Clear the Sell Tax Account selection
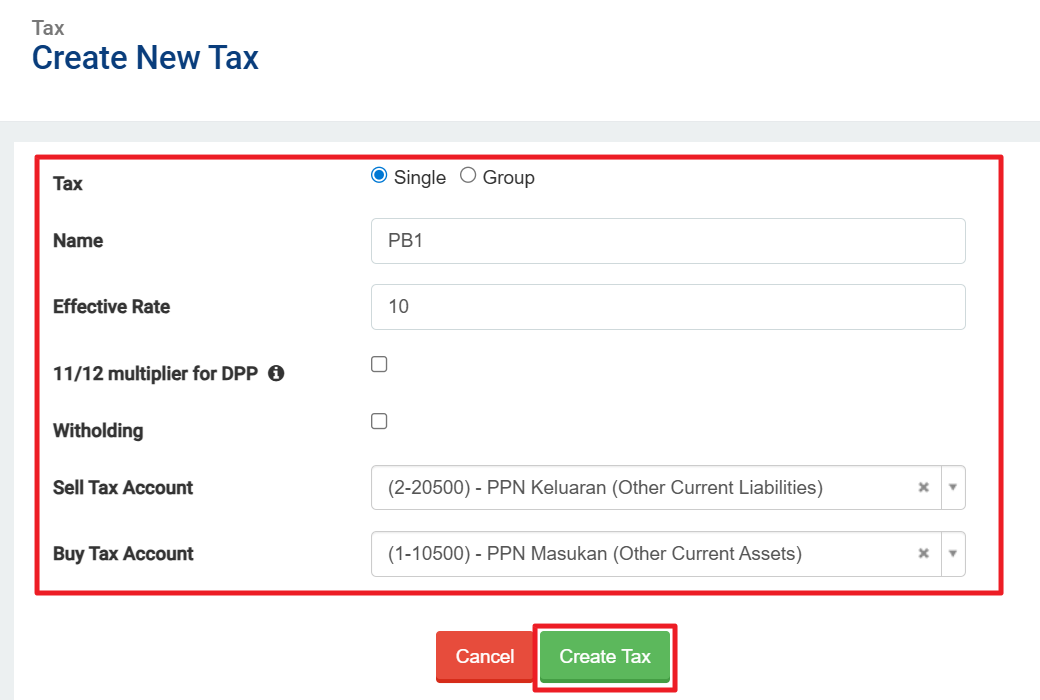 pyautogui.click(x=924, y=487)
